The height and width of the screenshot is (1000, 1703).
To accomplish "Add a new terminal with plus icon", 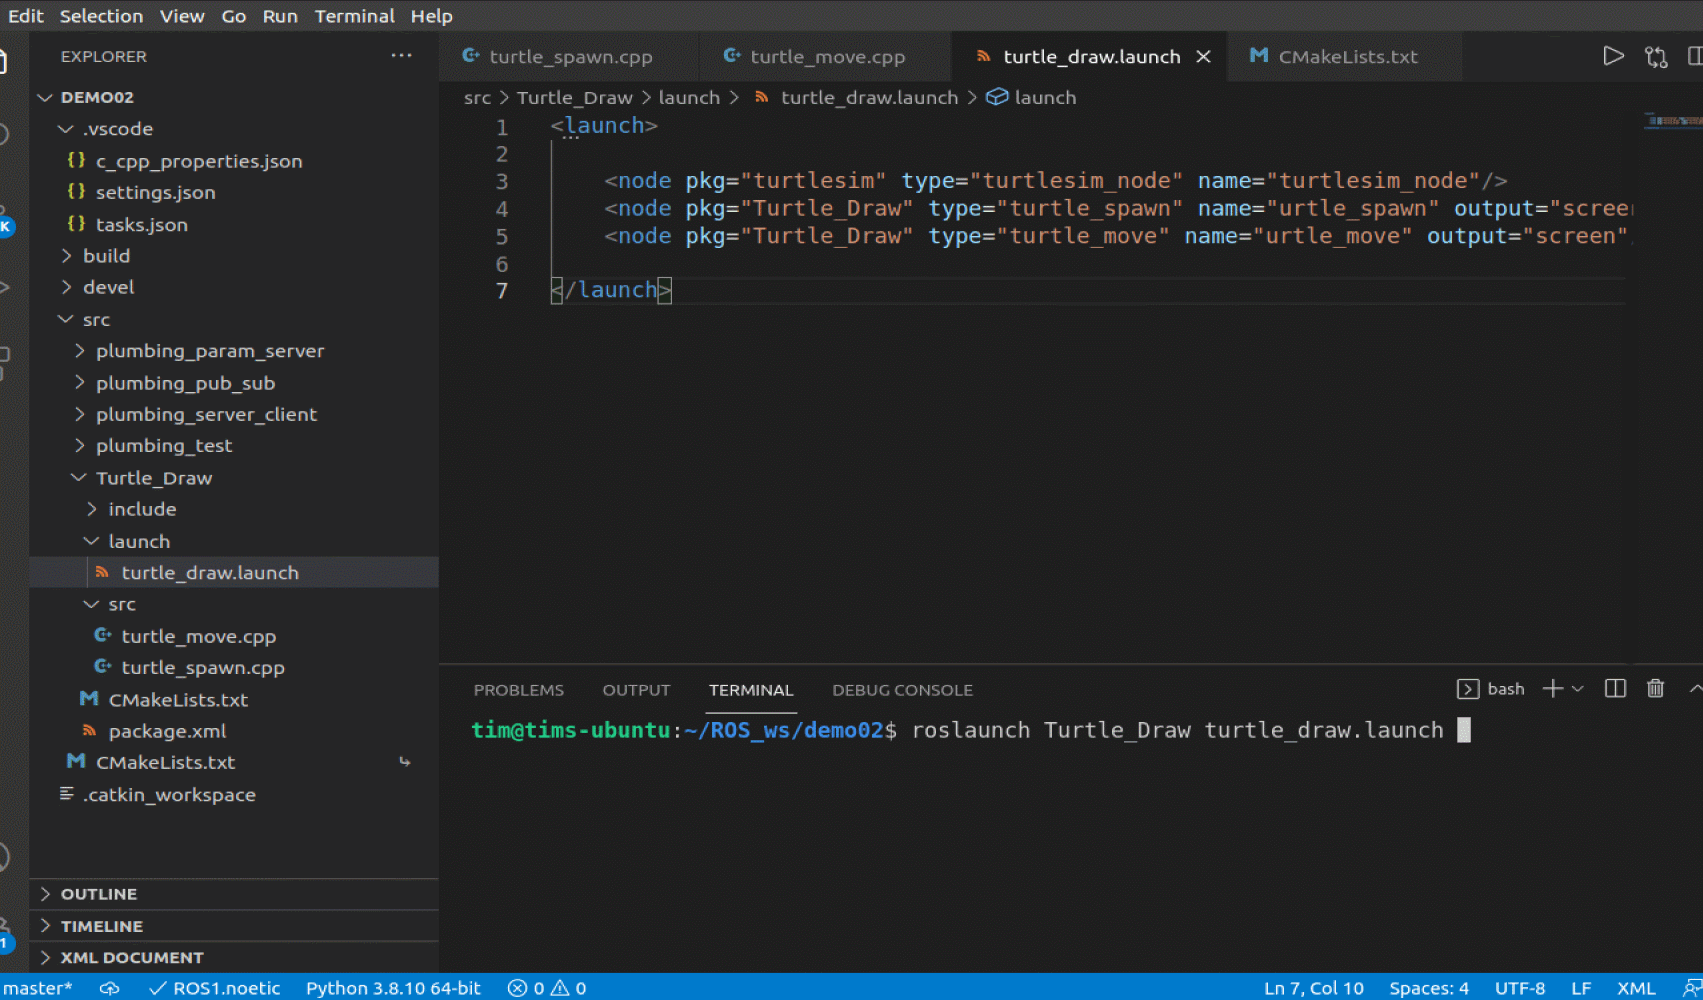I will click(x=1552, y=689).
